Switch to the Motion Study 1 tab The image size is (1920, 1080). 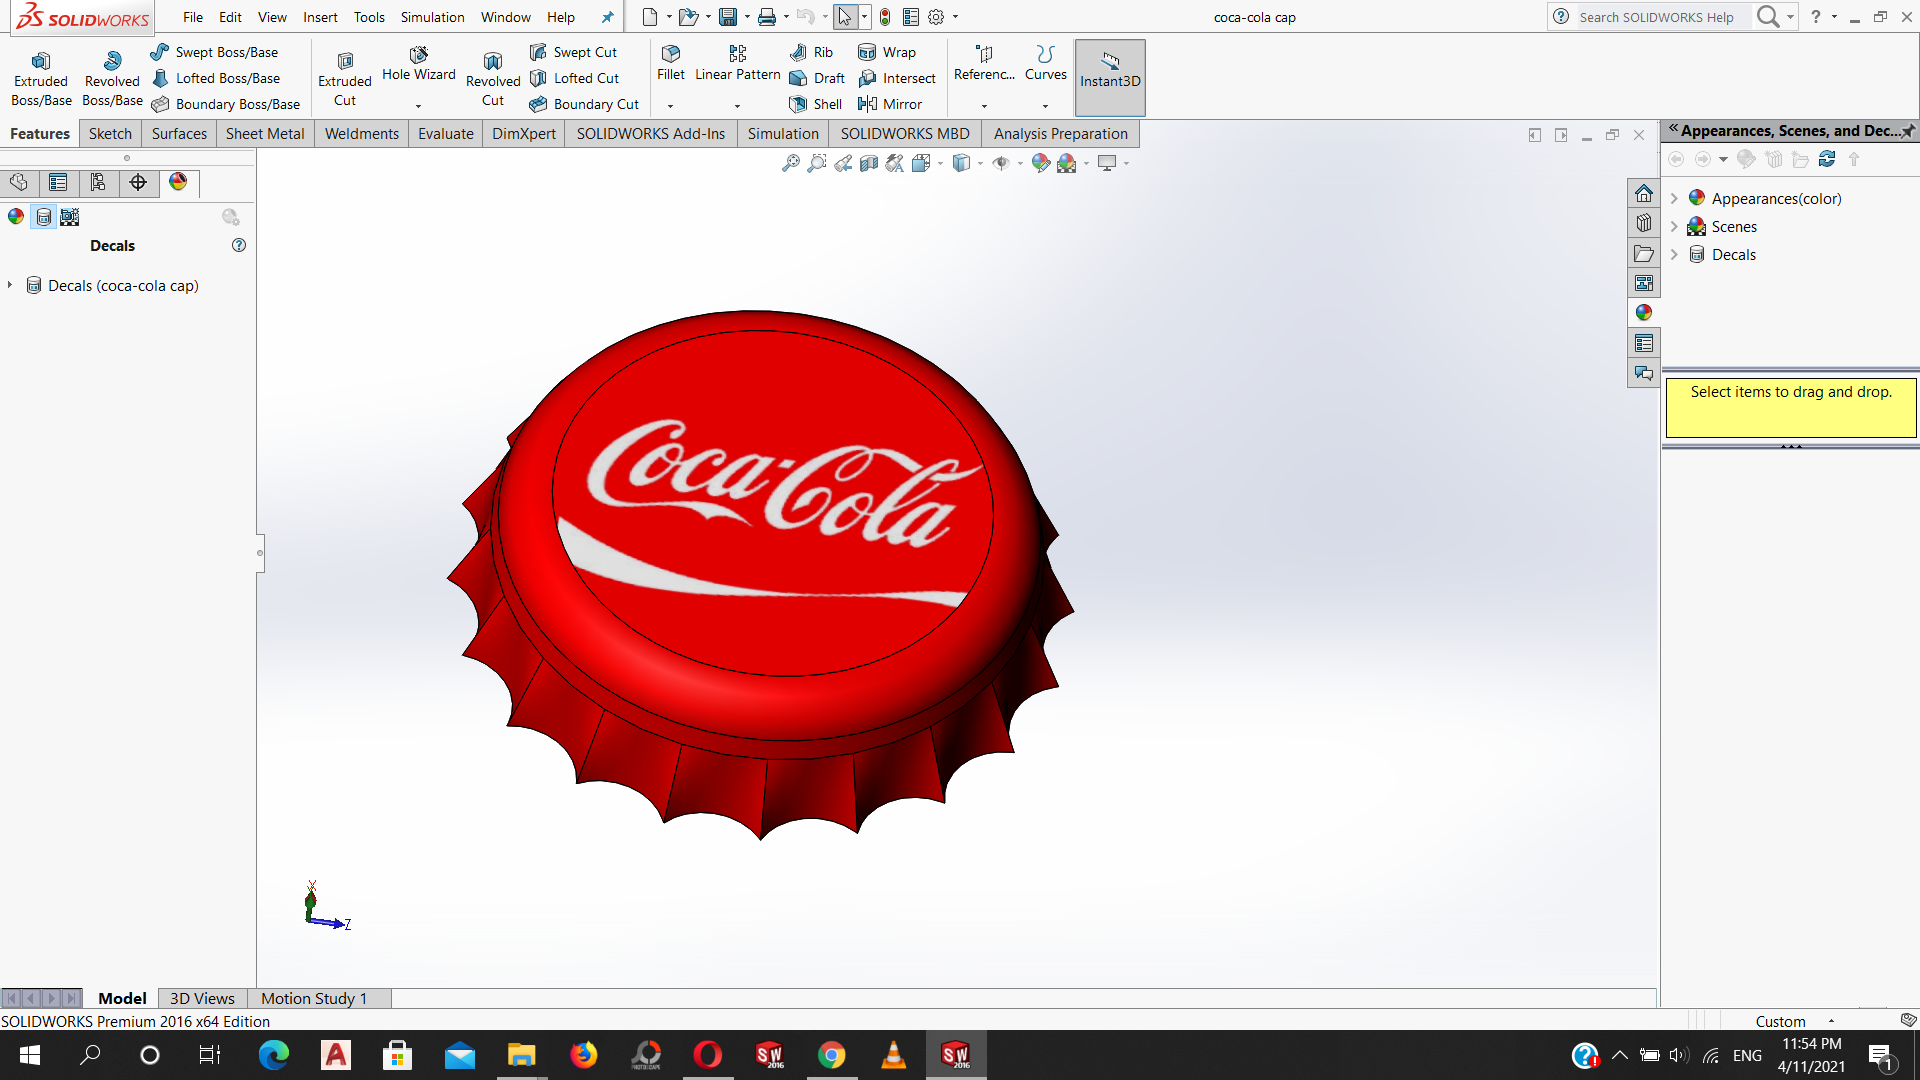314,998
